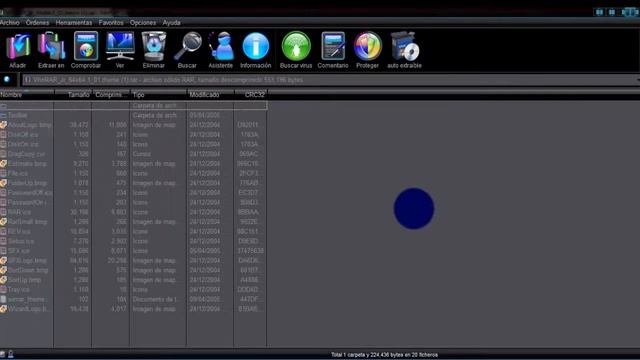Click the disk icon in status bar
Image resolution: width=640 pixels, height=360 pixels.
[3, 354]
